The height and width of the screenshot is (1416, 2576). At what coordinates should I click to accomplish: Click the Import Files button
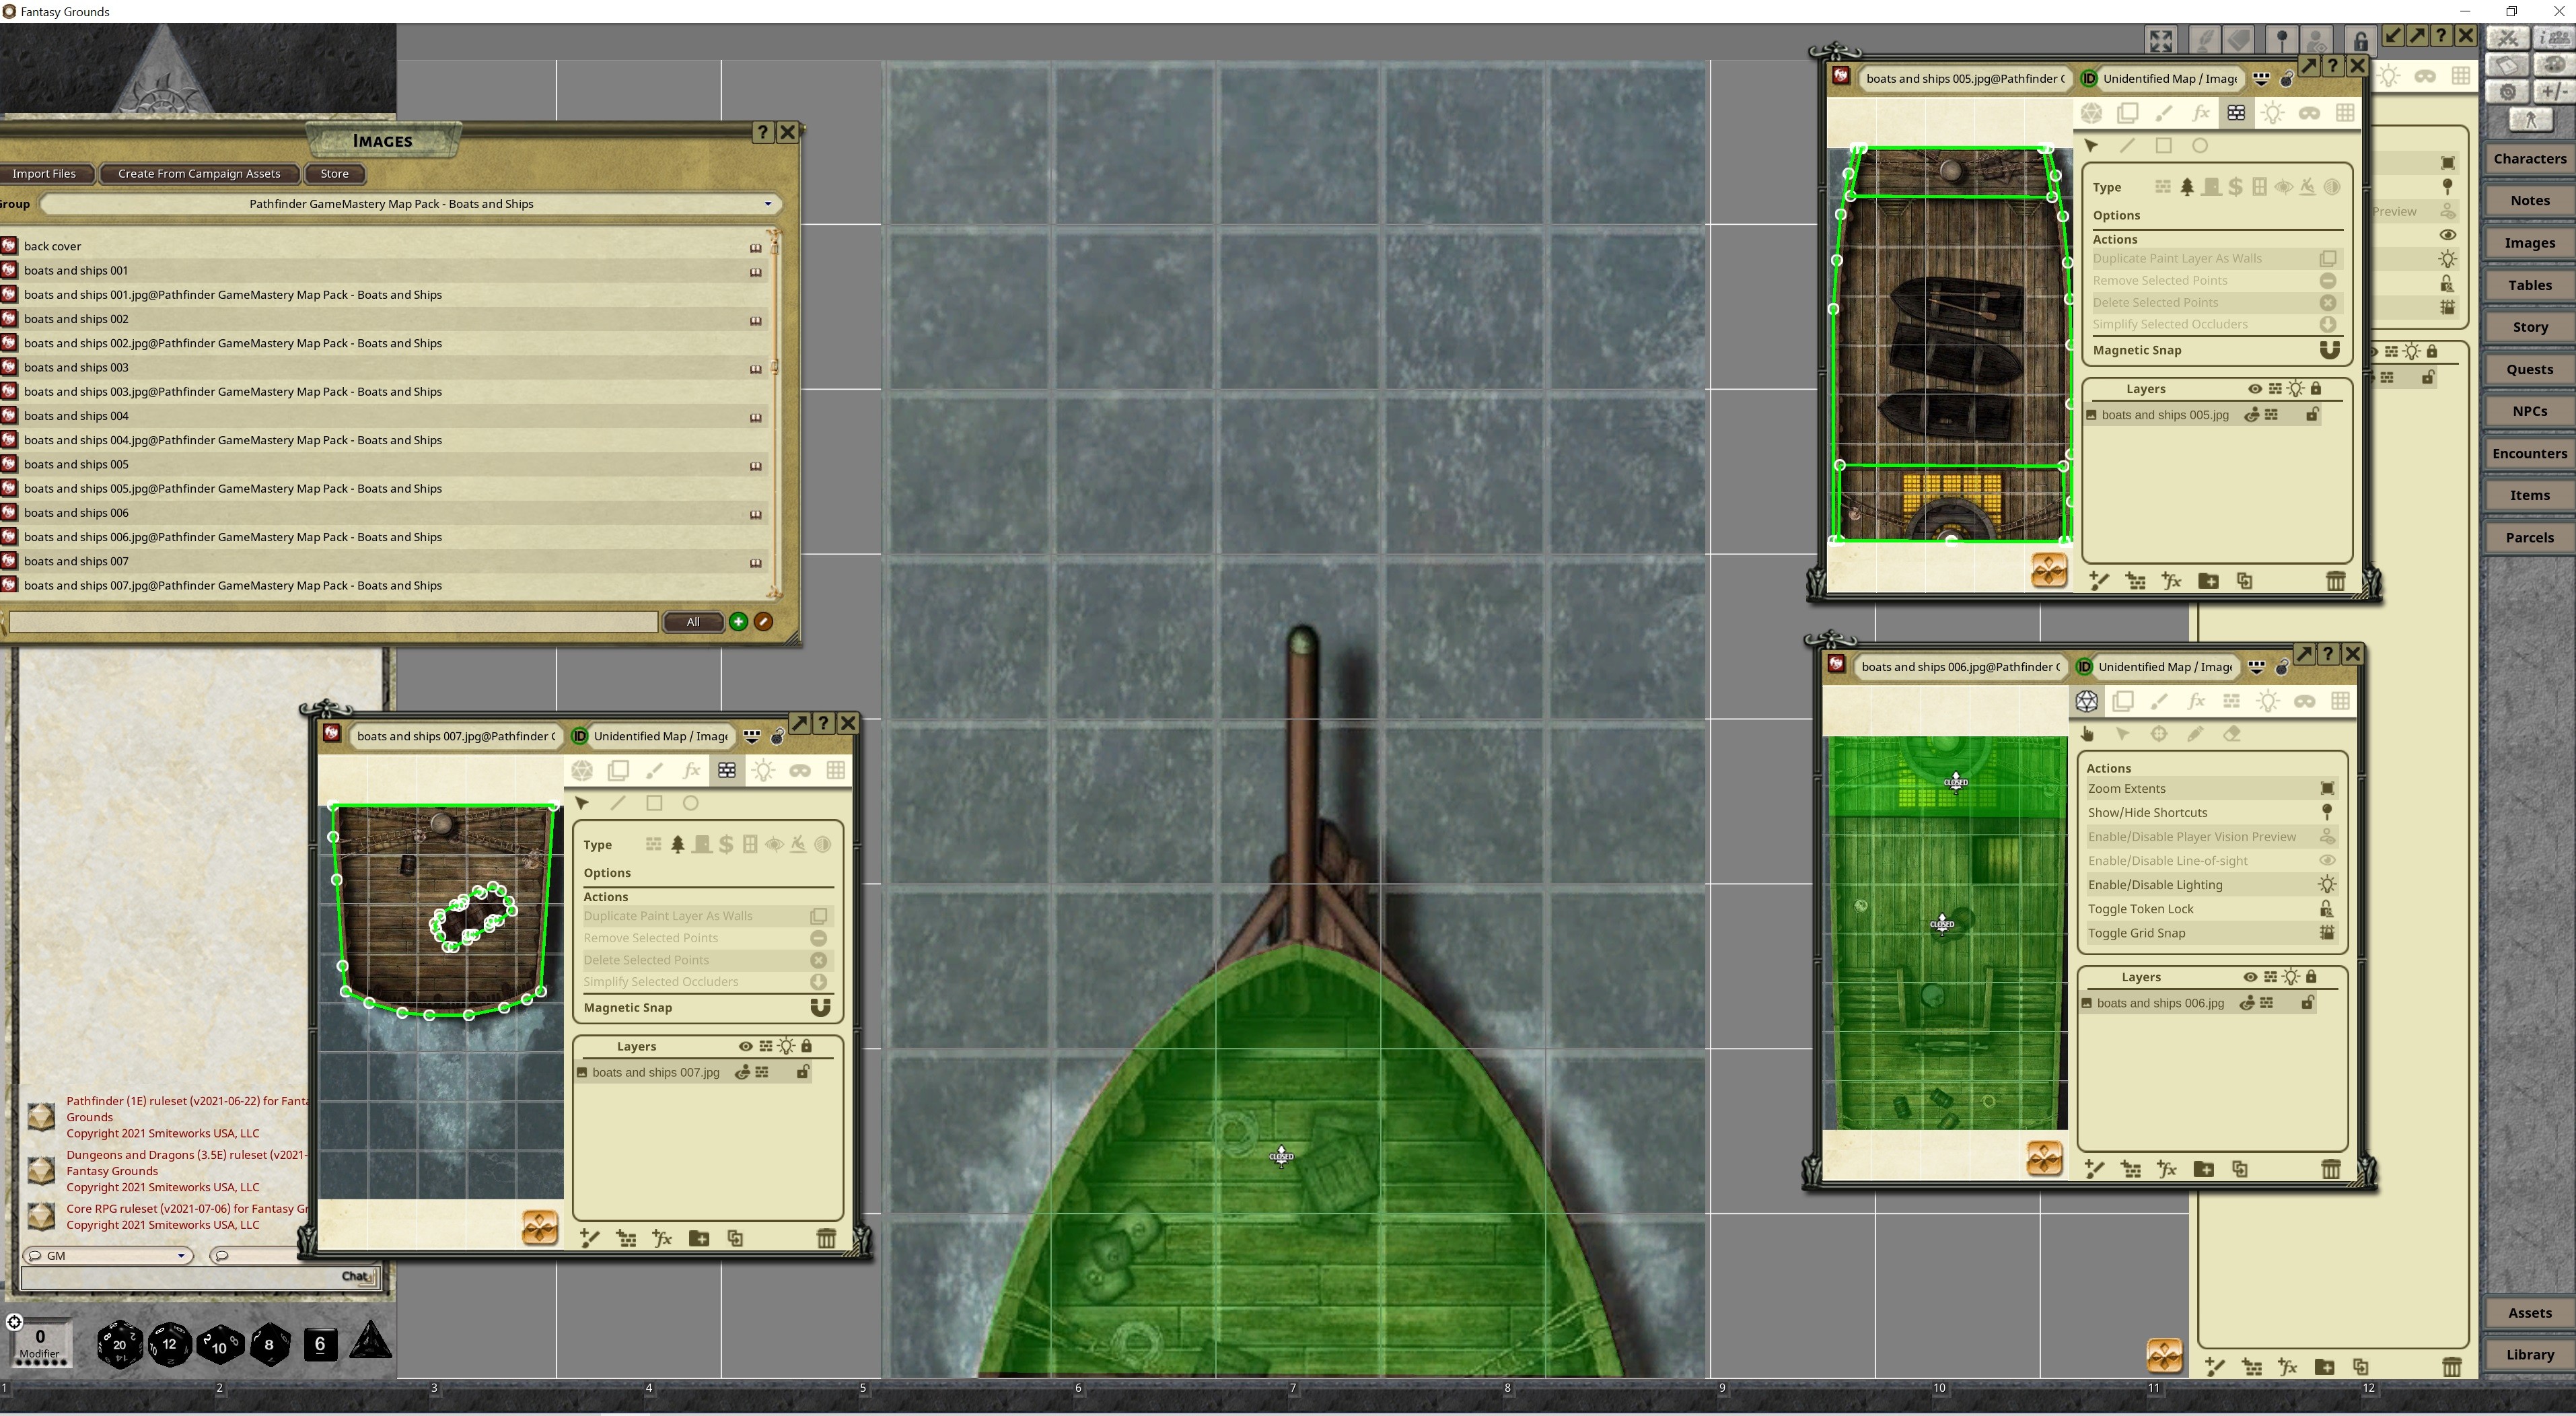click(x=46, y=173)
